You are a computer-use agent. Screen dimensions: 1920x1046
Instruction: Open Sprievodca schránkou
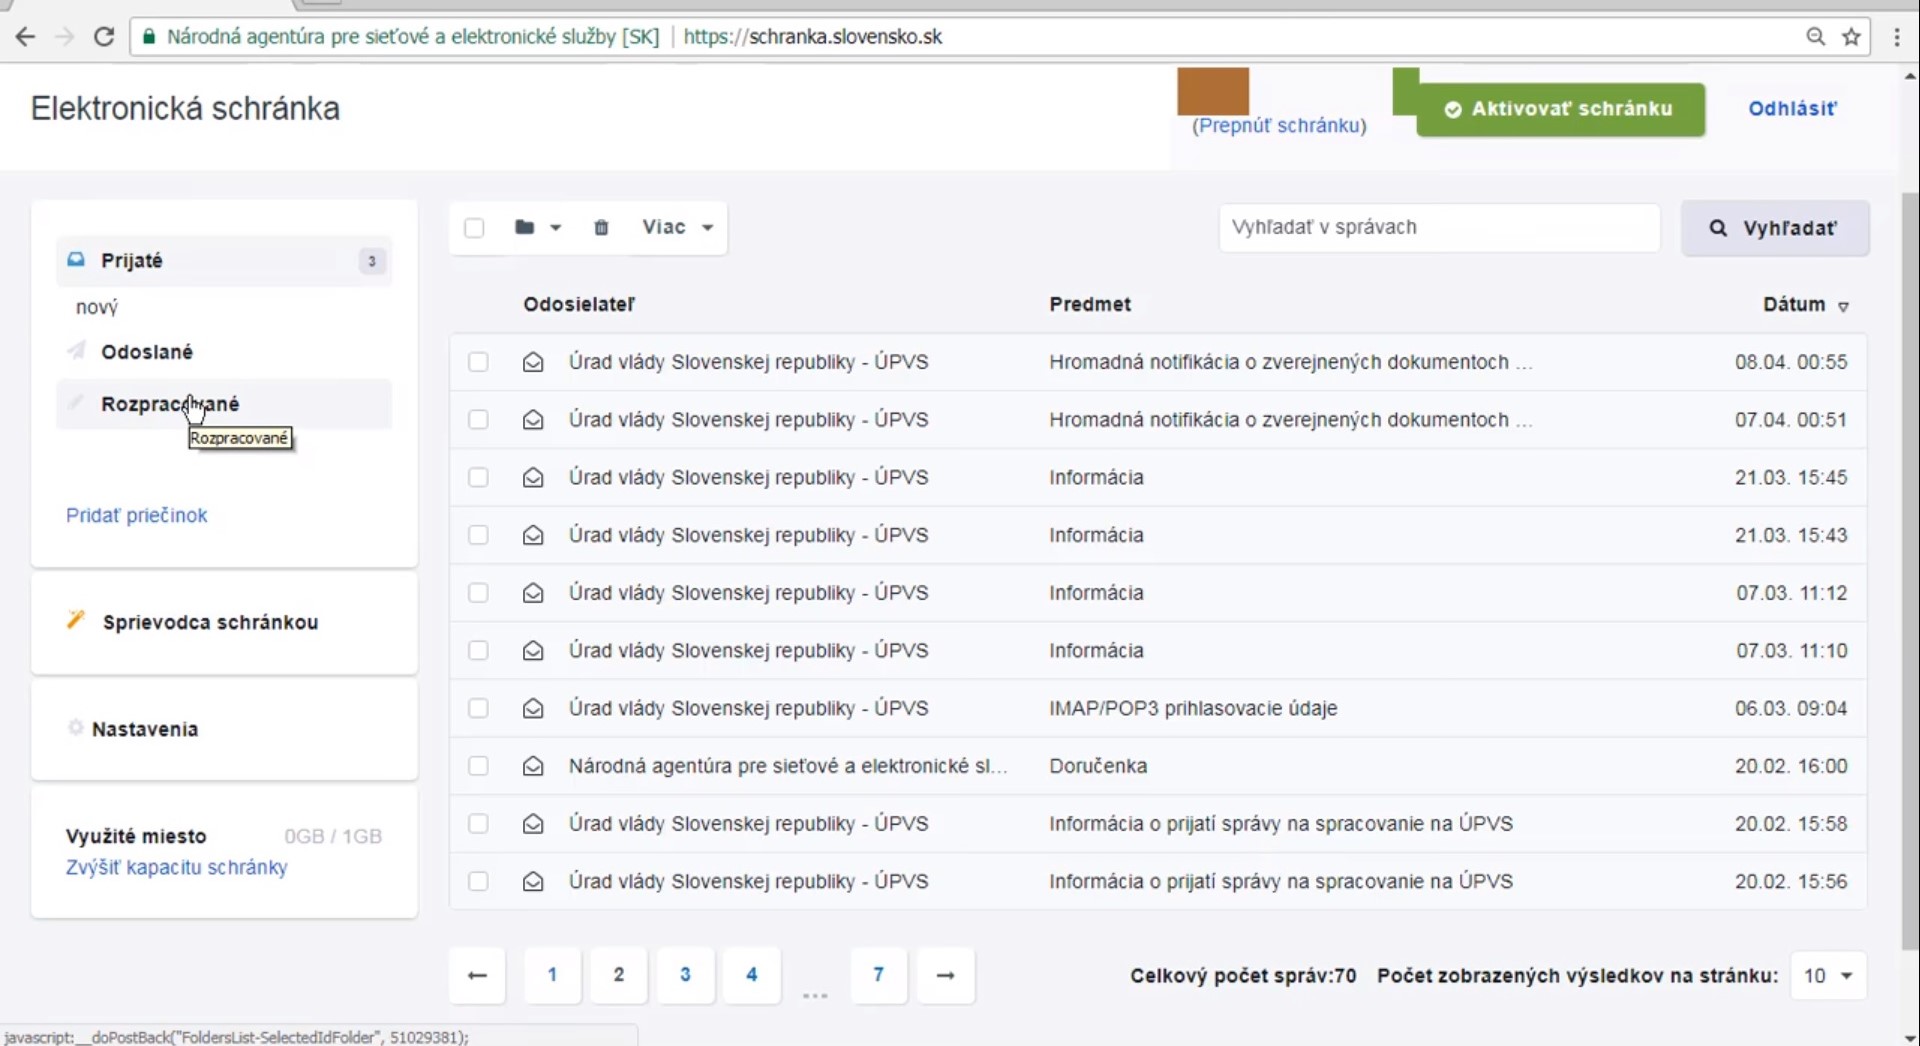tap(210, 622)
